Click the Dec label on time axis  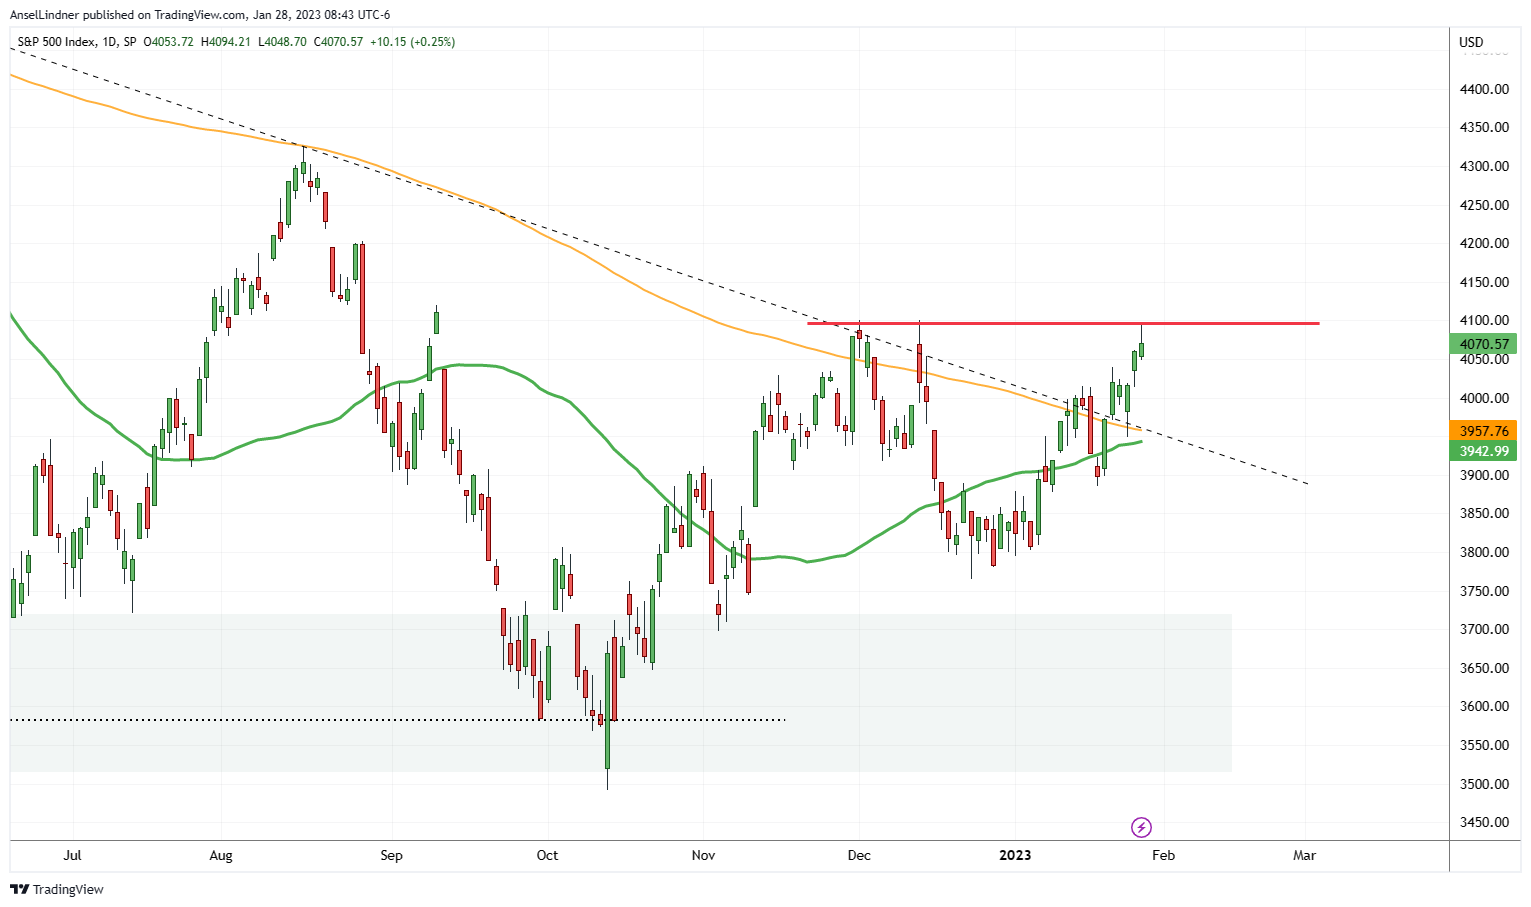pyautogui.click(x=859, y=855)
